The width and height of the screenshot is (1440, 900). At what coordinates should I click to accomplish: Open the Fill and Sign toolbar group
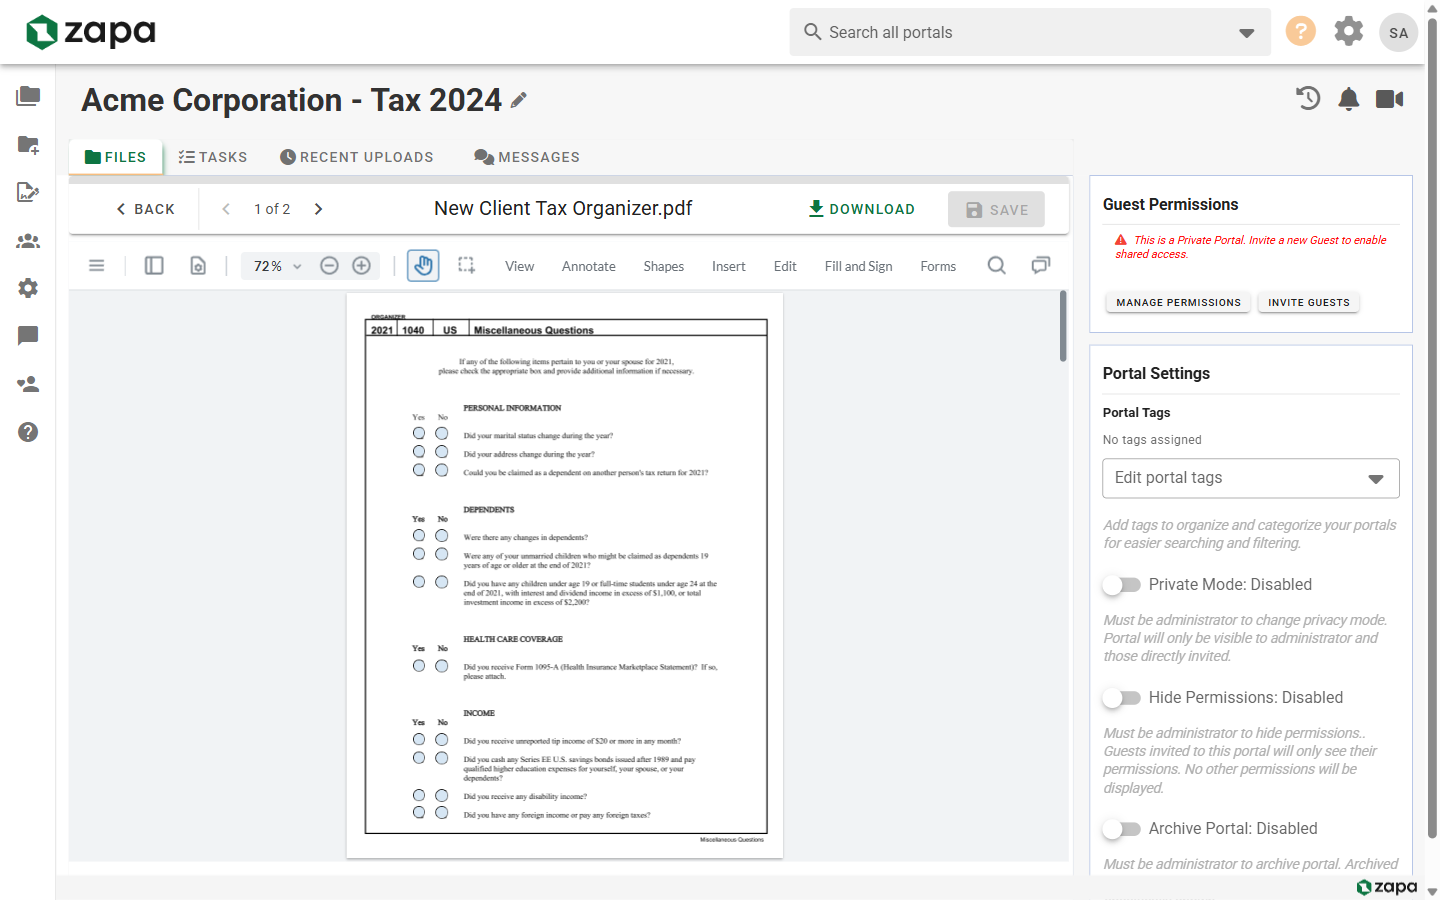(859, 266)
